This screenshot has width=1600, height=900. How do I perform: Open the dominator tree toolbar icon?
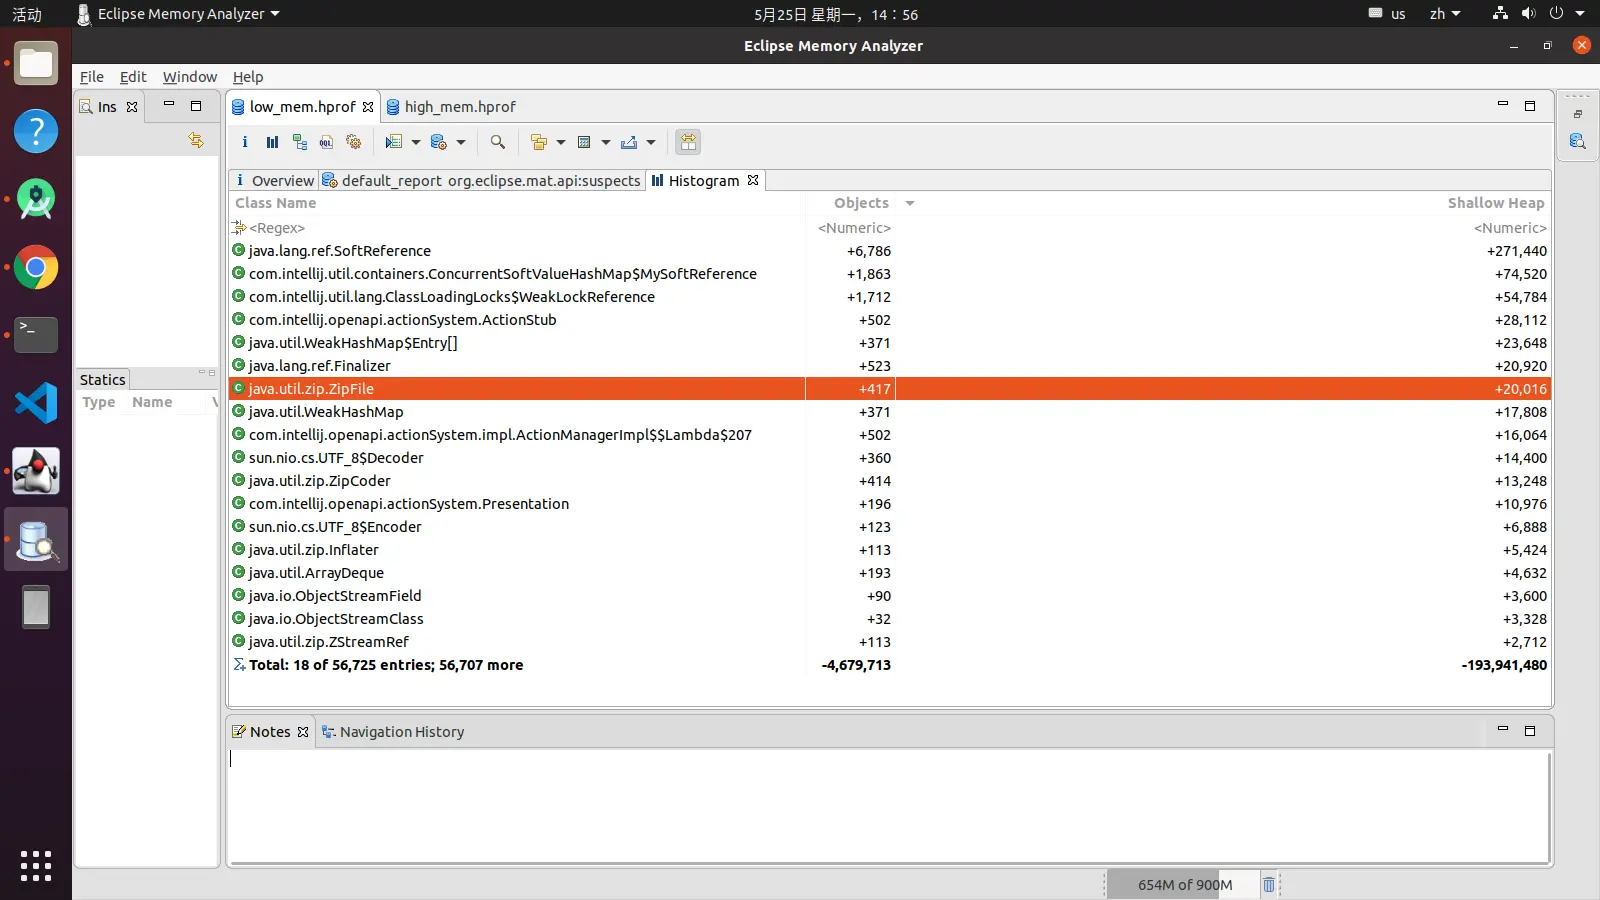coord(299,142)
